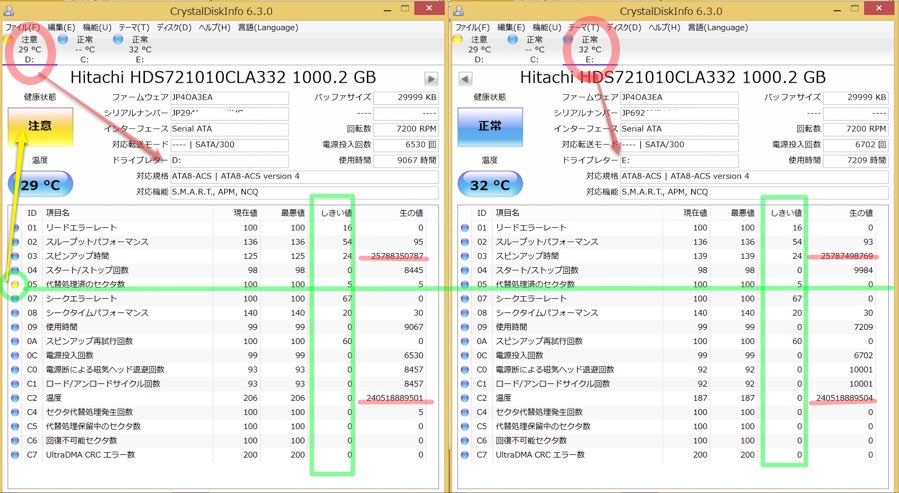
Task: Open 言語(Language) menu in left window
Action: click(x=268, y=28)
